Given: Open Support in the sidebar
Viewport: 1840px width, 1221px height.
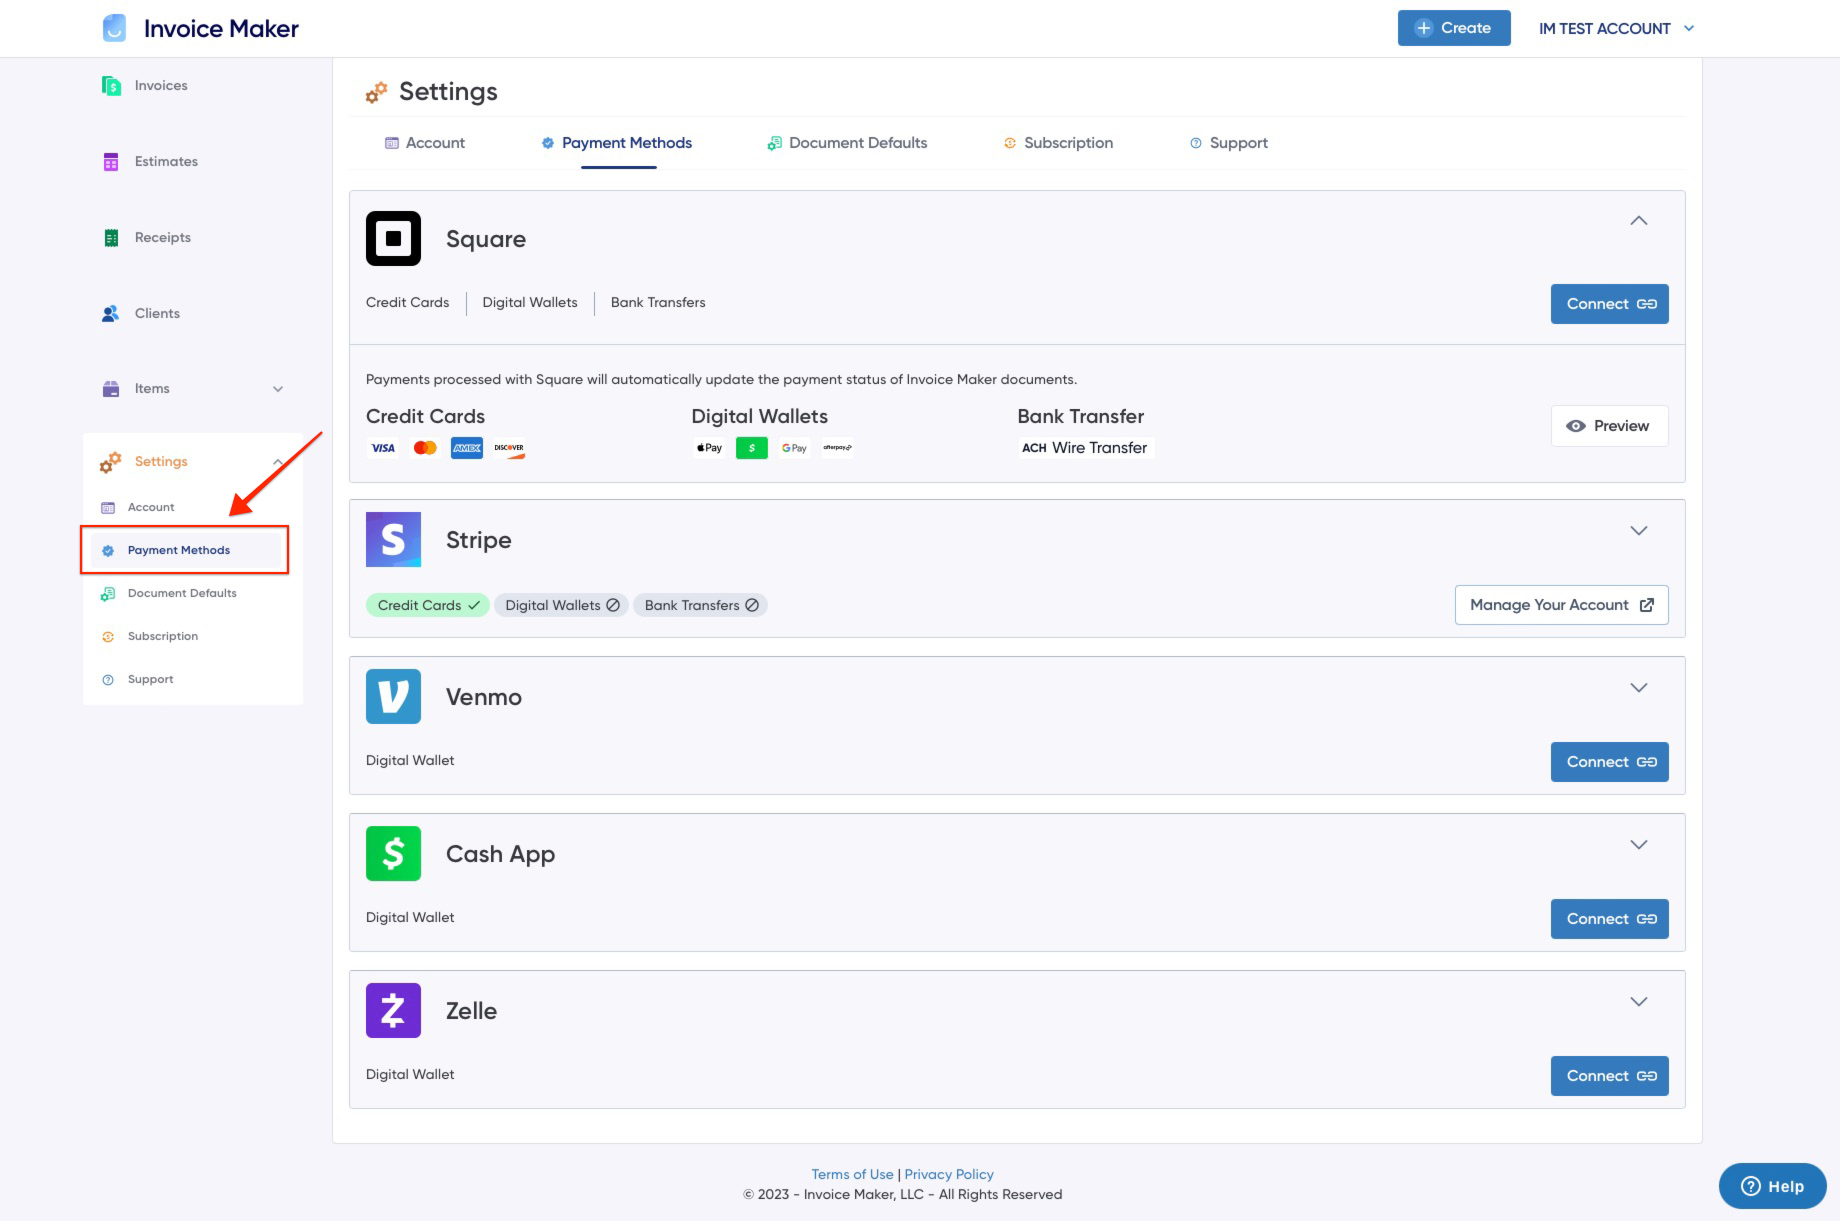Looking at the screenshot, I should 150,680.
